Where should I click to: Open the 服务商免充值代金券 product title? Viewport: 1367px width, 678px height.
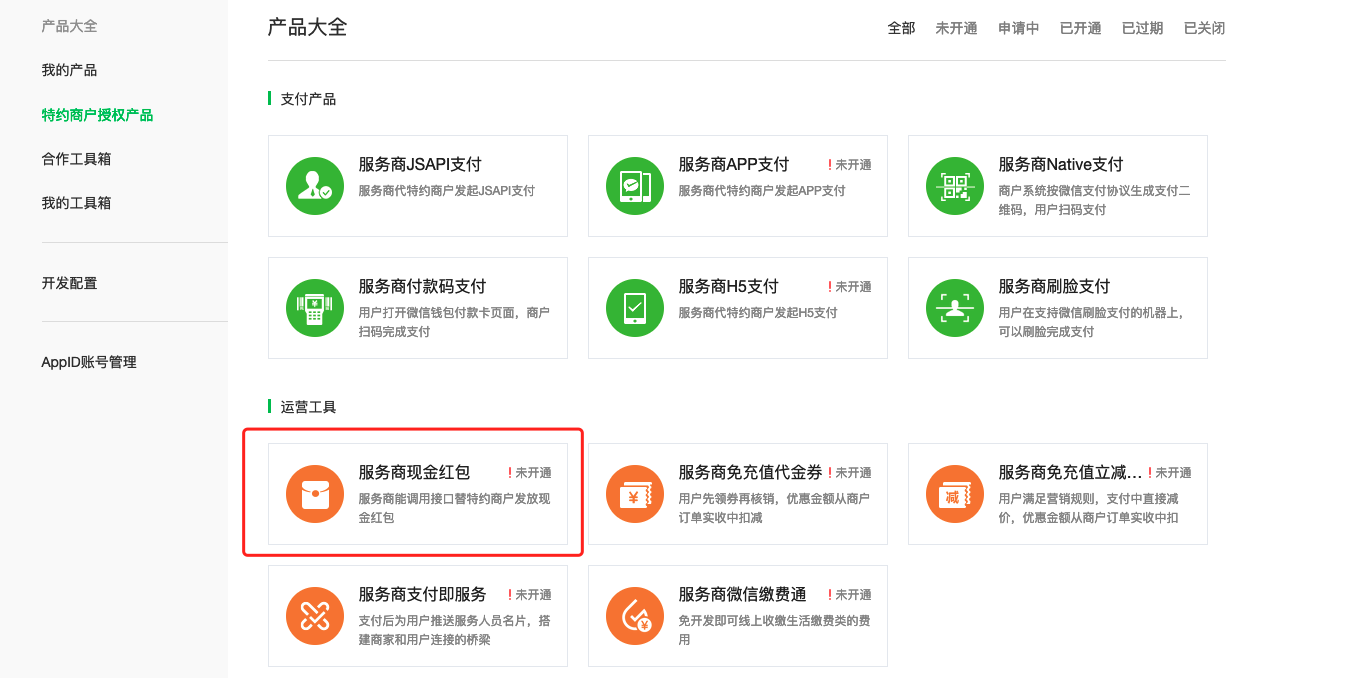(750, 472)
